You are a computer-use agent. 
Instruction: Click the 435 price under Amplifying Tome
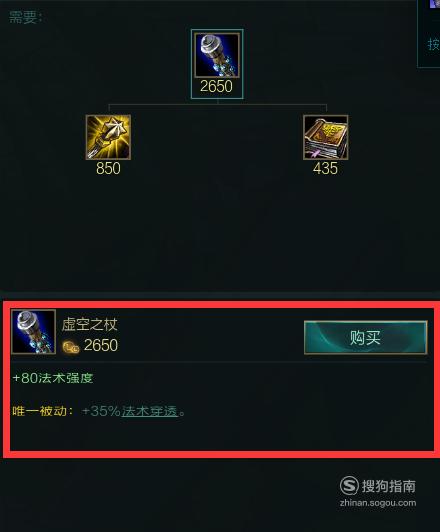click(x=325, y=168)
